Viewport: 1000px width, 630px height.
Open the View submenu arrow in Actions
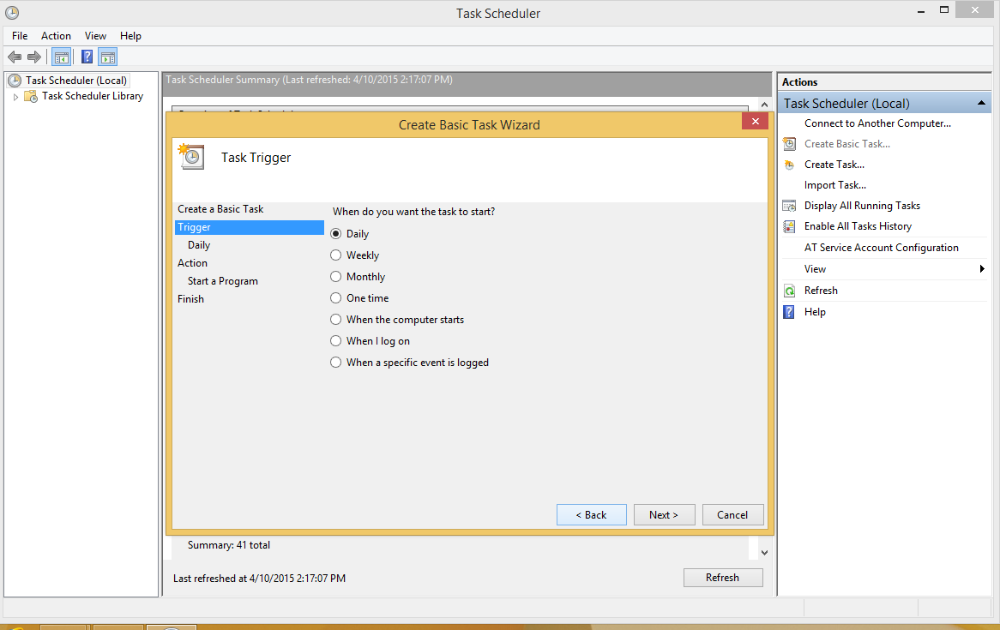coord(982,269)
